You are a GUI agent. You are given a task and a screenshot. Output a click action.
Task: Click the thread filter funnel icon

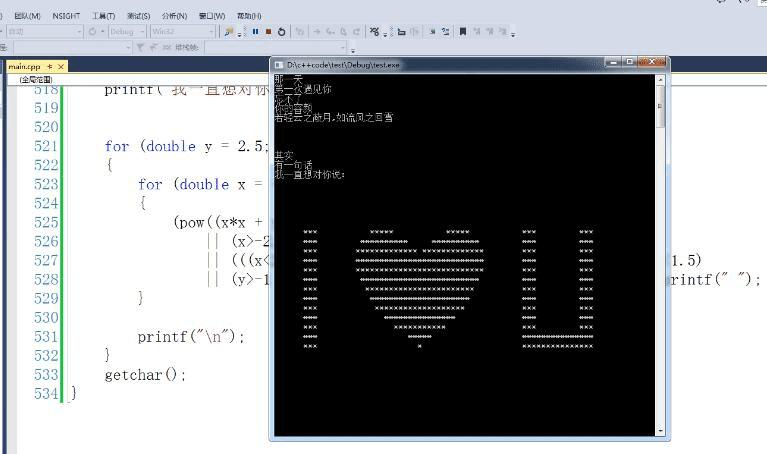coord(140,47)
